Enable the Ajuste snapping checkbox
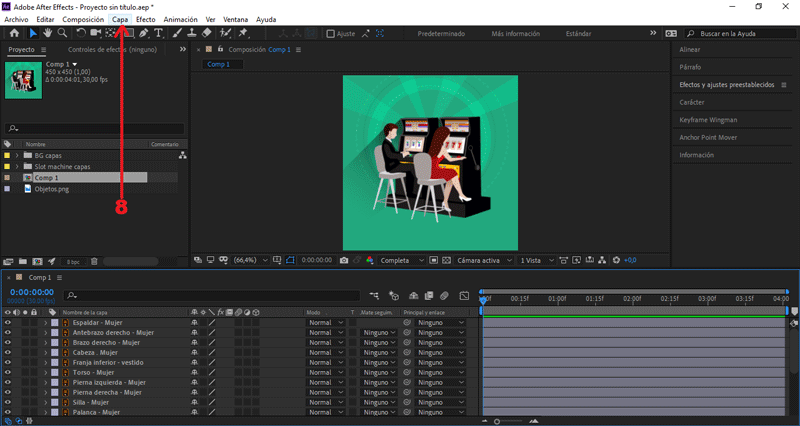Viewport: 800px width, 426px height. point(331,33)
